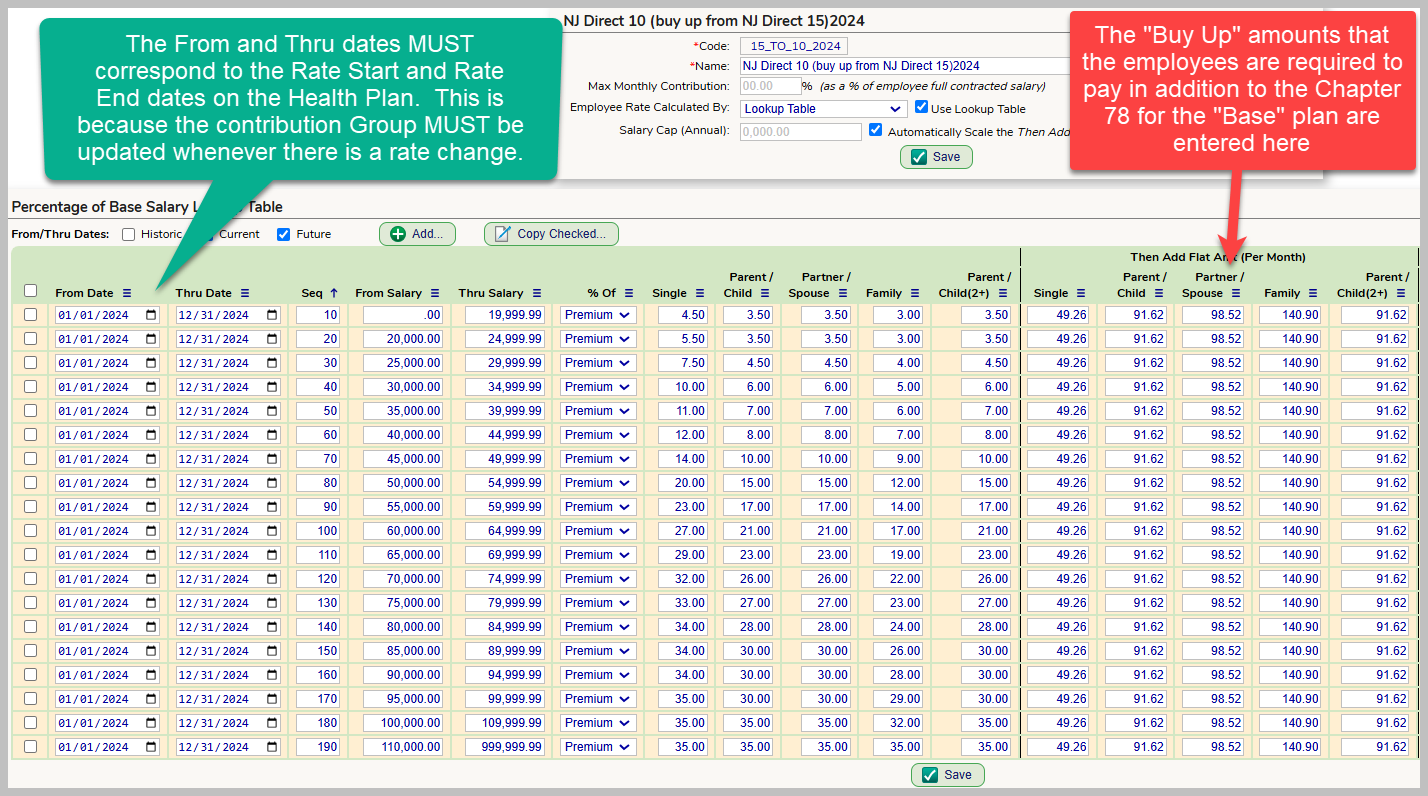This screenshot has width=1428, height=796.
Task: Toggle the Automatically Scale checkbox
Action: click(x=875, y=130)
